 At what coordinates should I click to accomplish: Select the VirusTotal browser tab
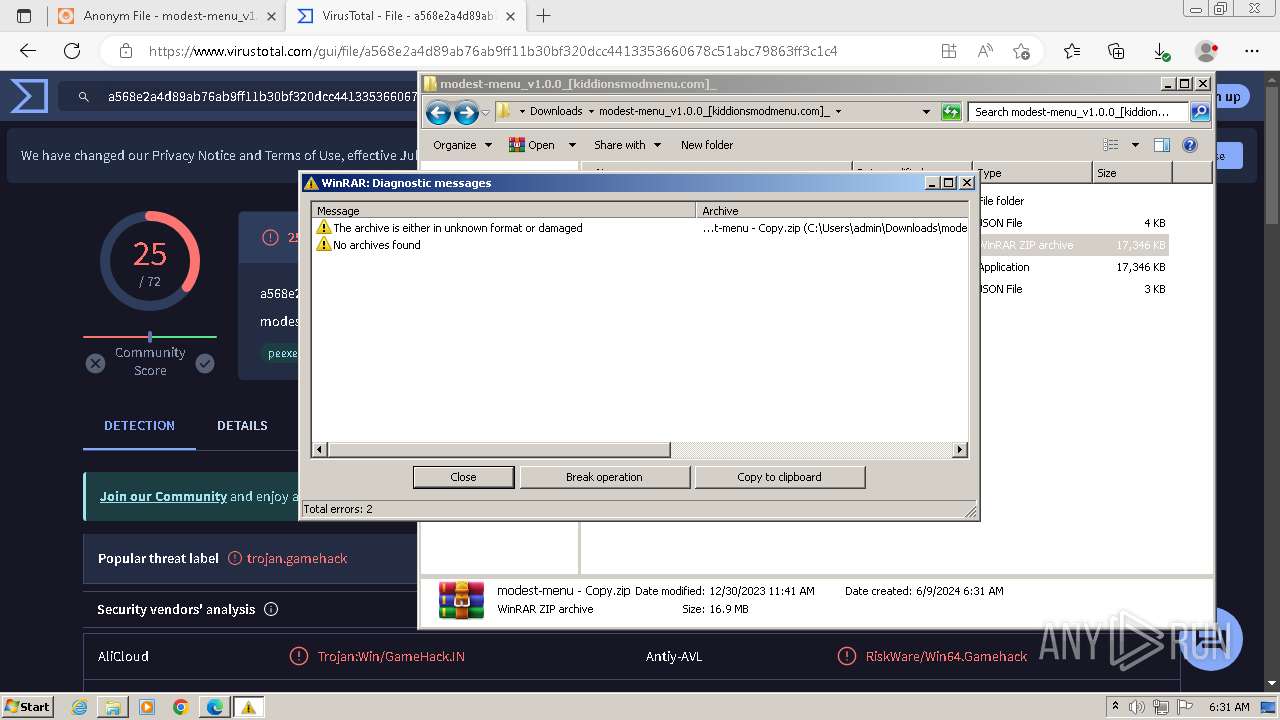point(404,16)
